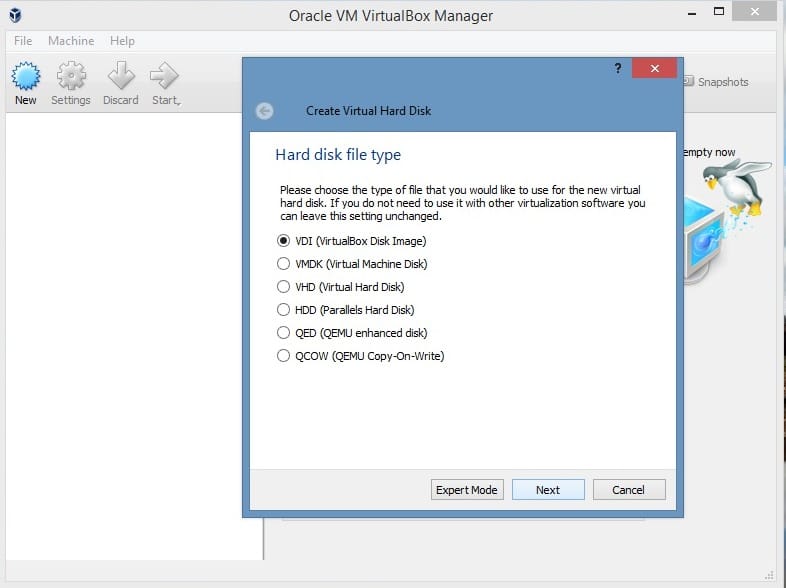Click the Discard arrow icon
This screenshot has height=588, width=786.
point(121,77)
